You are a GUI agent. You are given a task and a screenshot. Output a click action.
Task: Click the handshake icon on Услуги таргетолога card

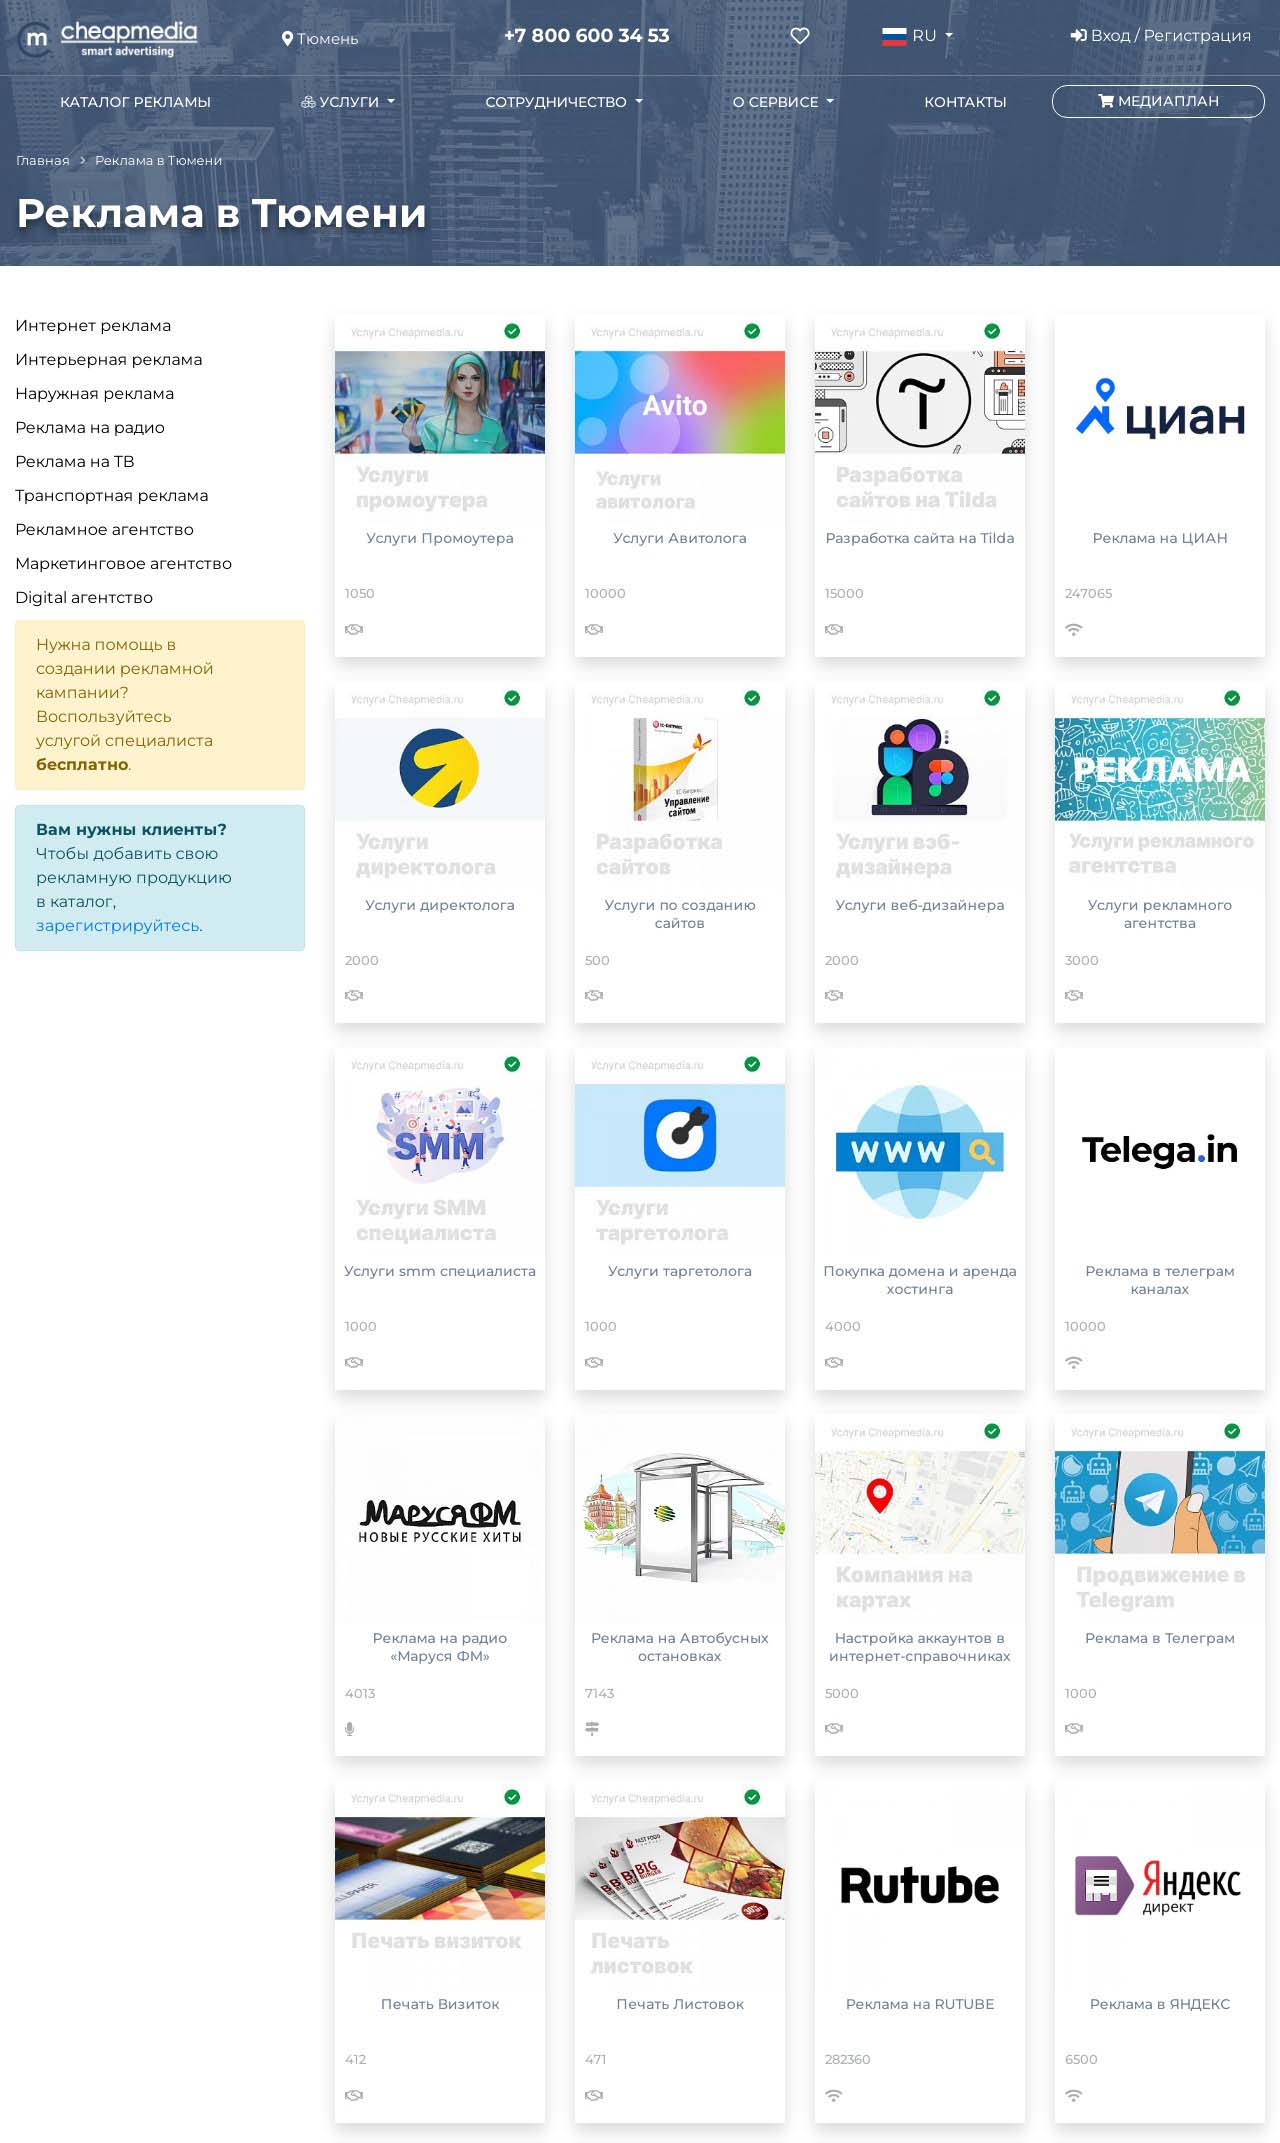point(594,1362)
